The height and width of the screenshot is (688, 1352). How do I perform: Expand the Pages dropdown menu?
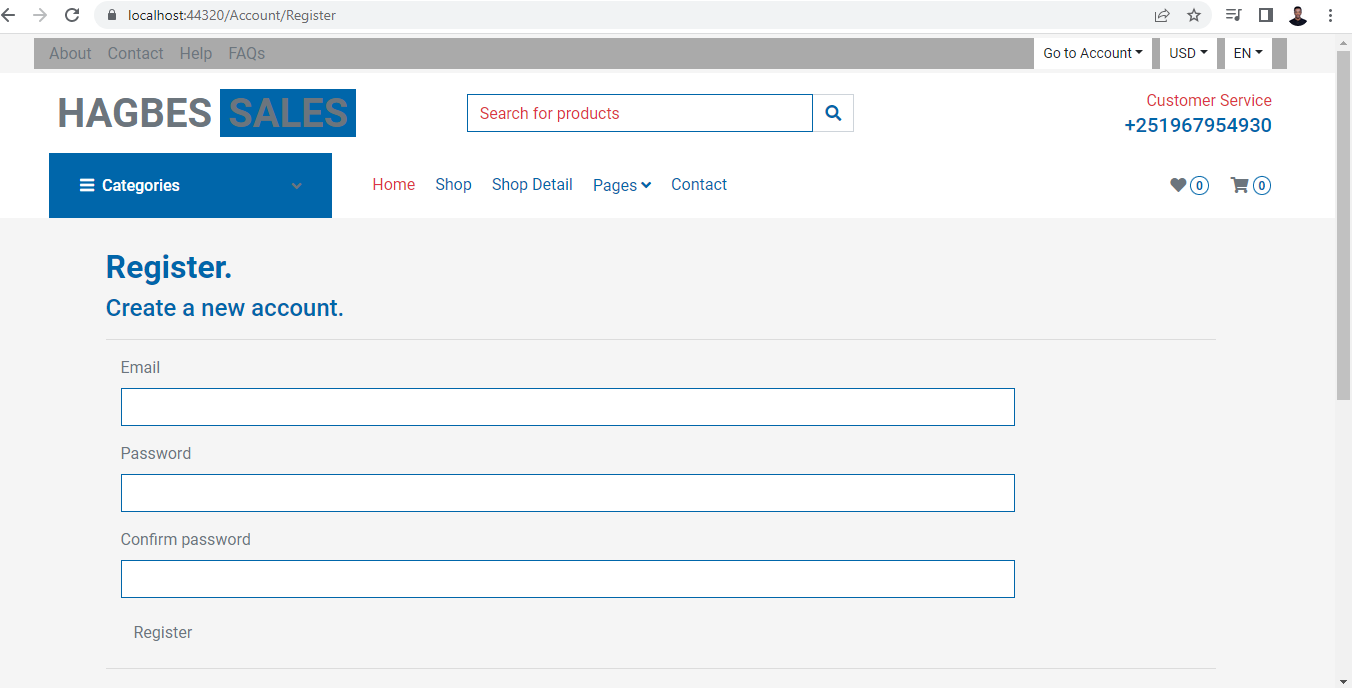[x=622, y=185]
